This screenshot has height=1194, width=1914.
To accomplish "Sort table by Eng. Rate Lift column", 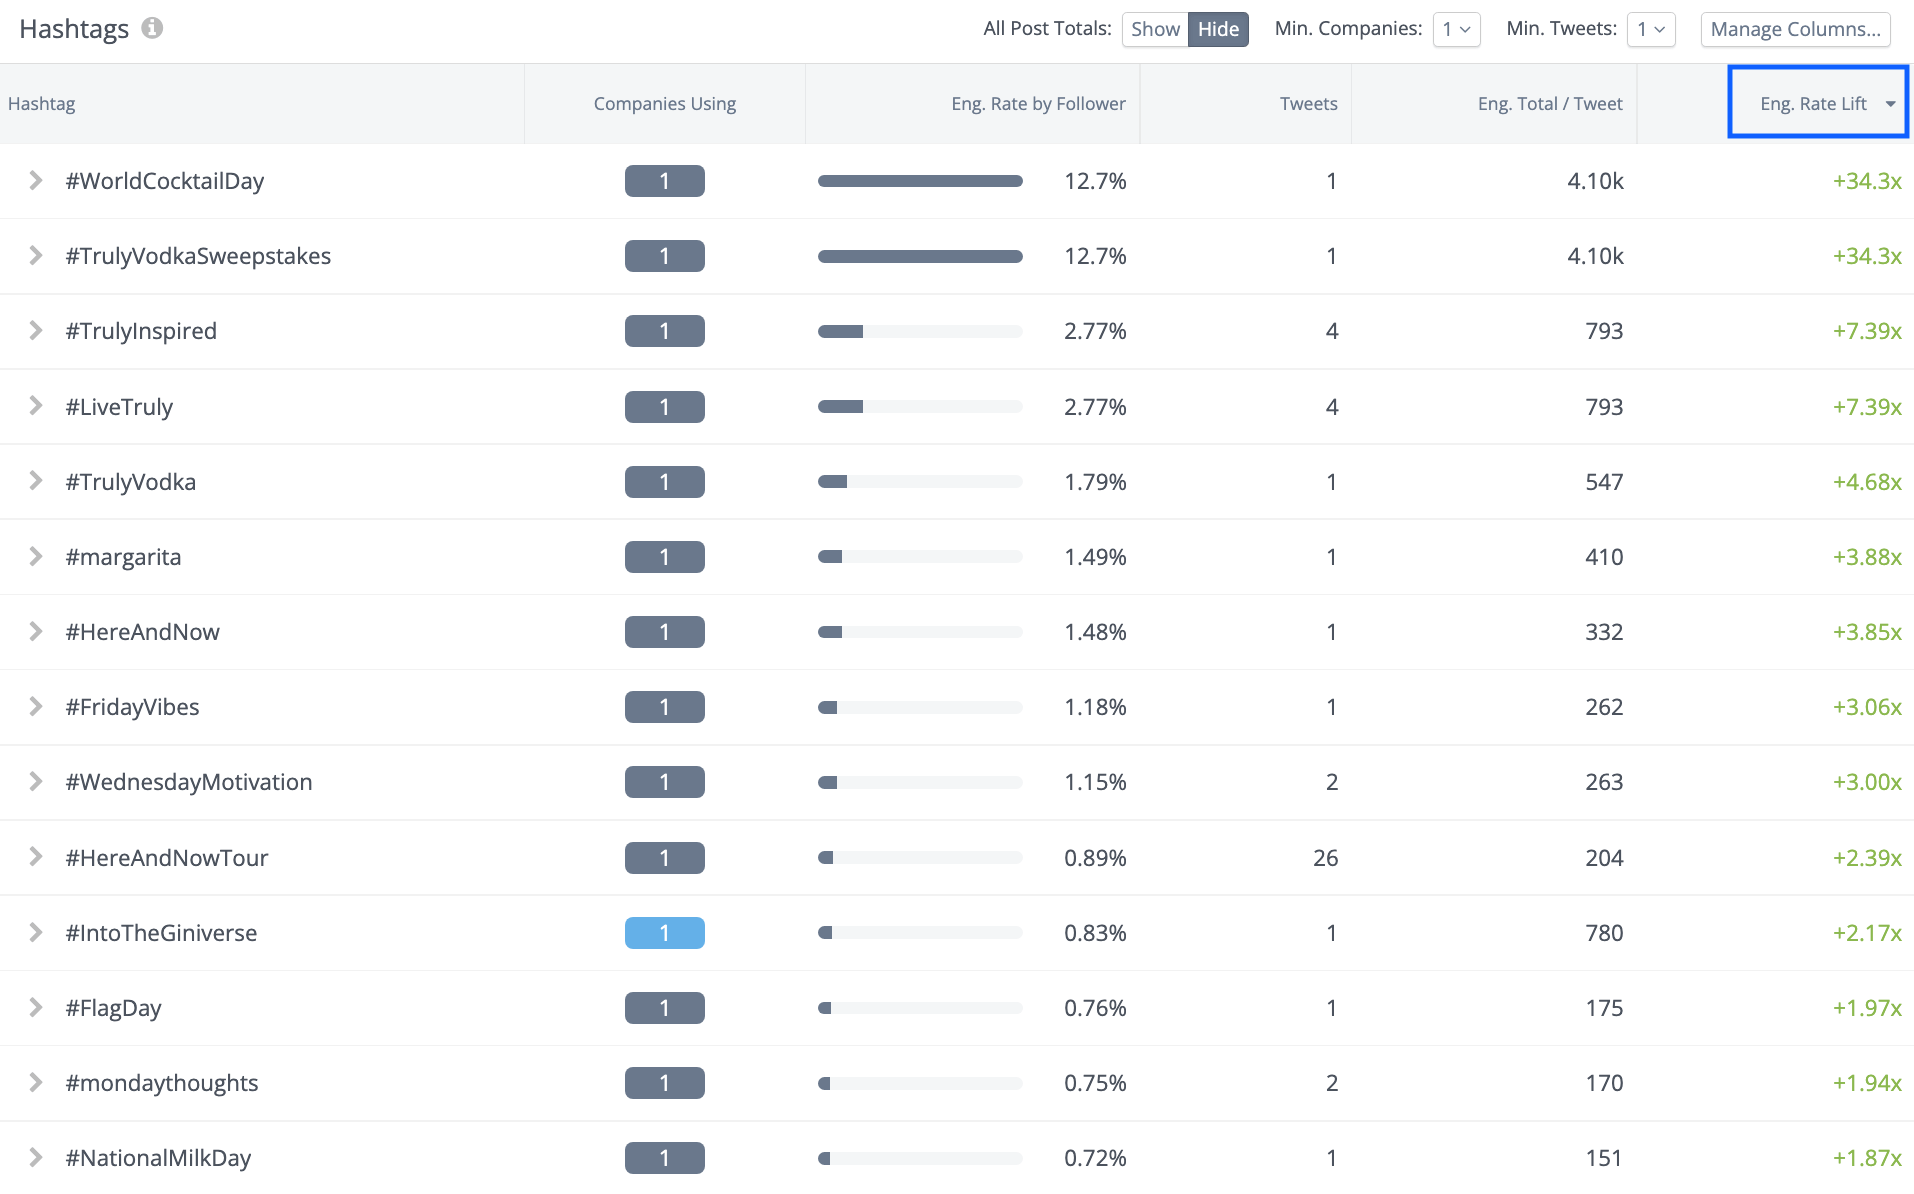I will pyautogui.click(x=1814, y=102).
